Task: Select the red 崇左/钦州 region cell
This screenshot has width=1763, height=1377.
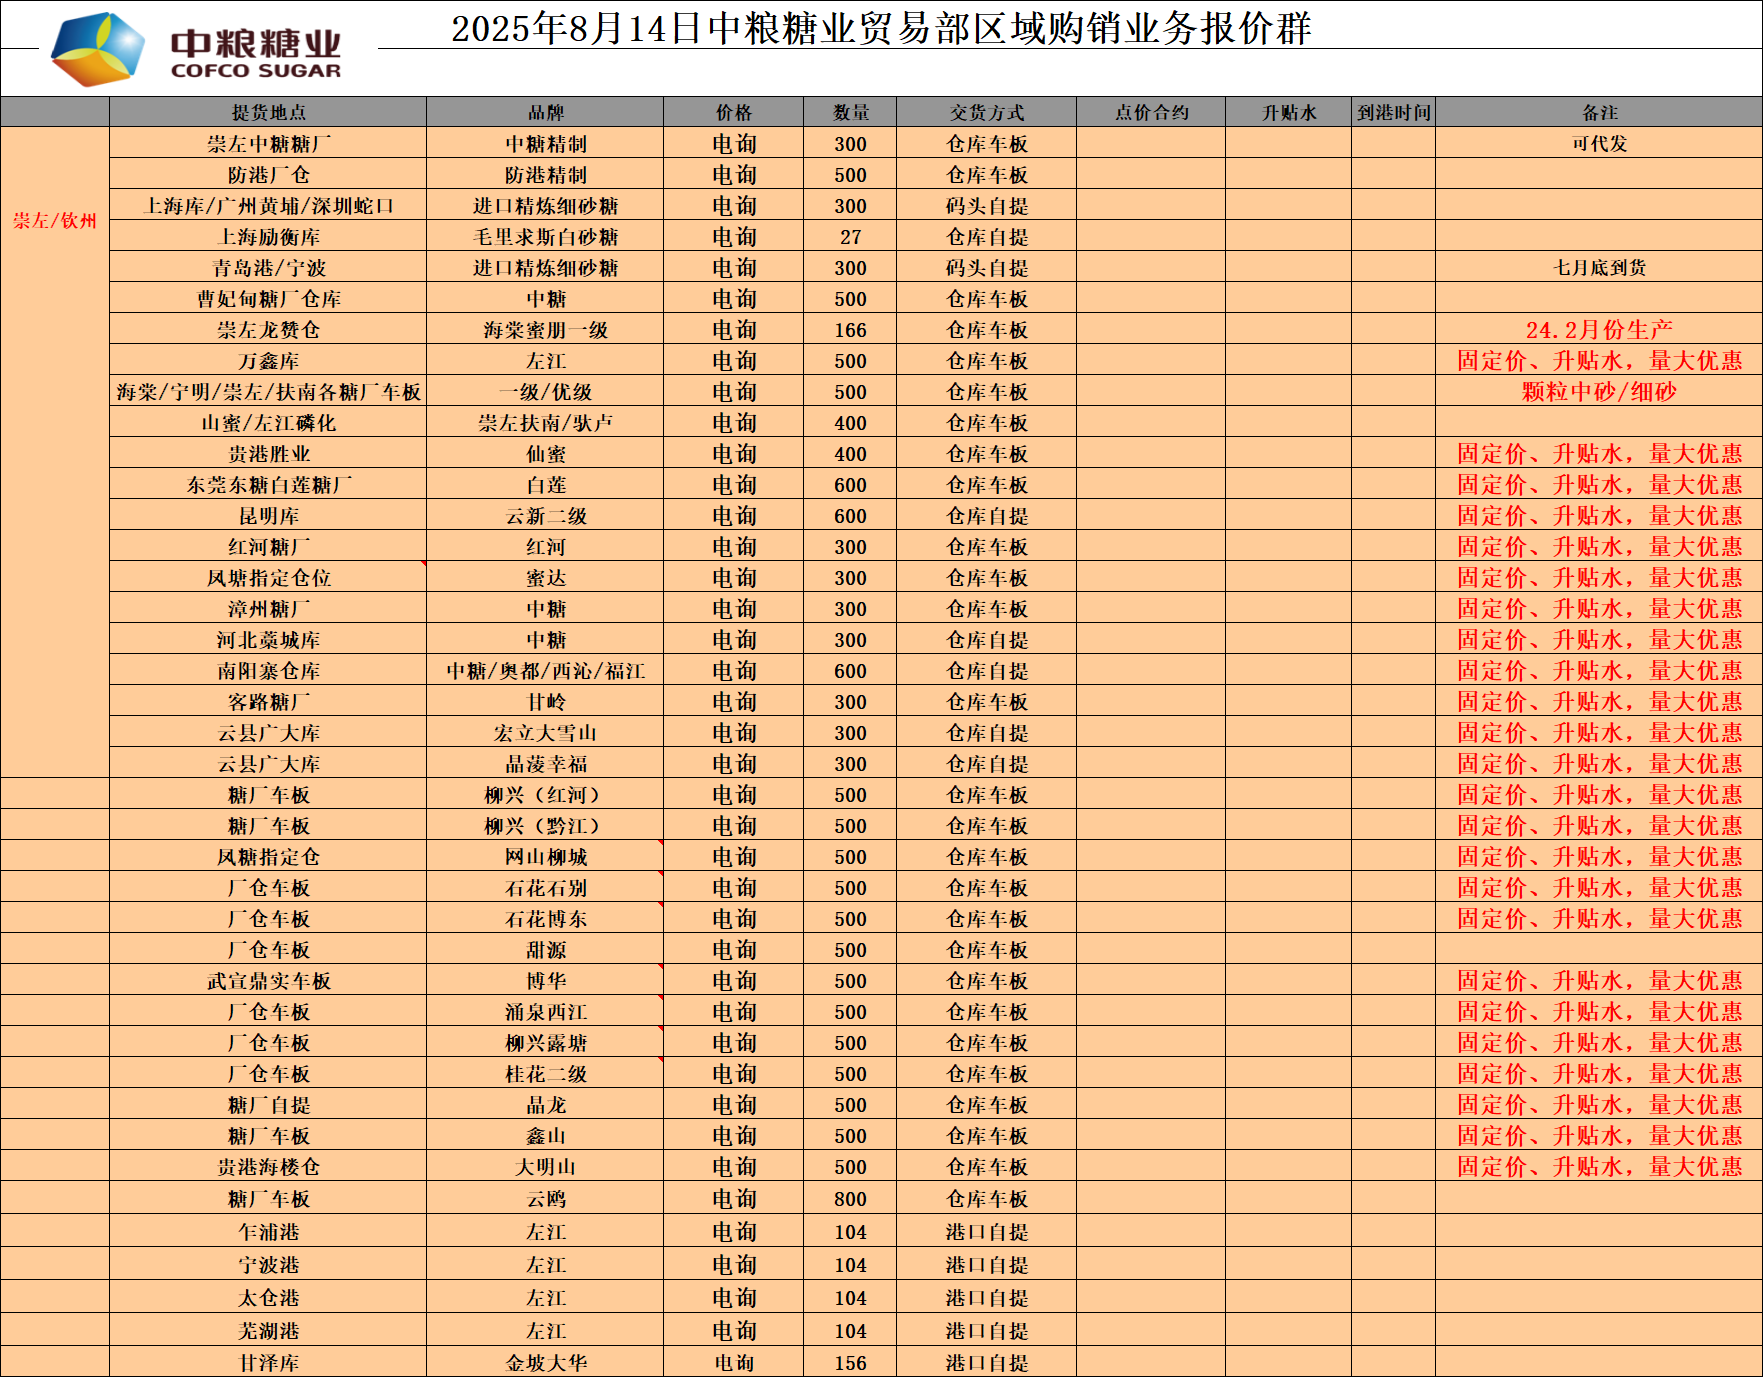Action: click(x=55, y=220)
